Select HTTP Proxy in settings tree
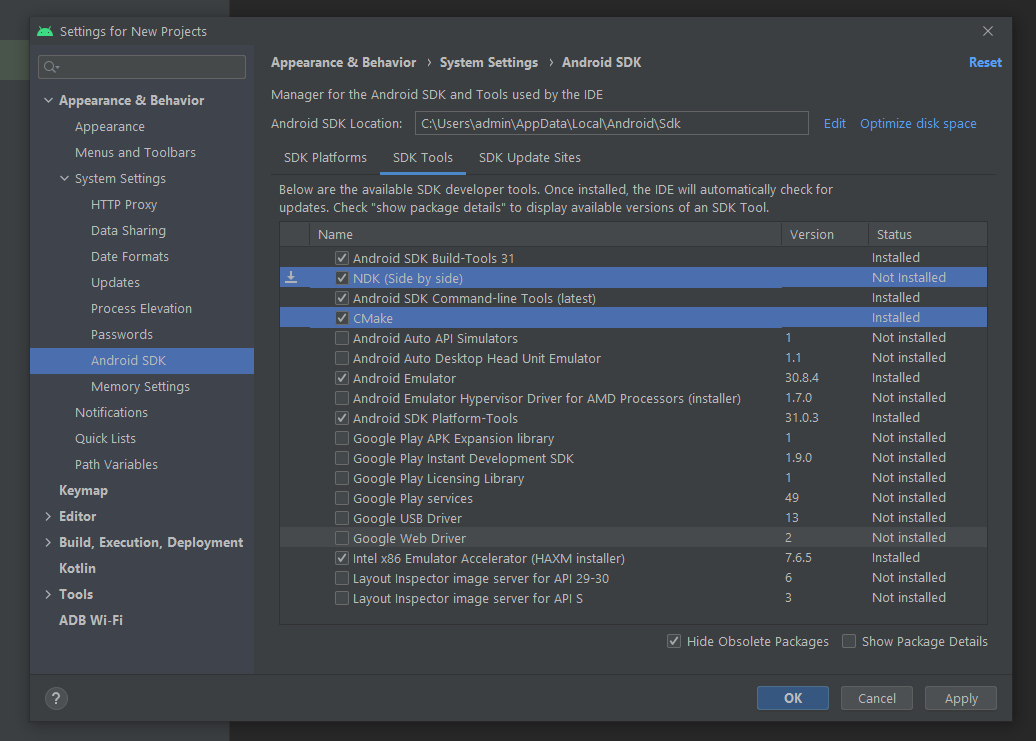 124,205
